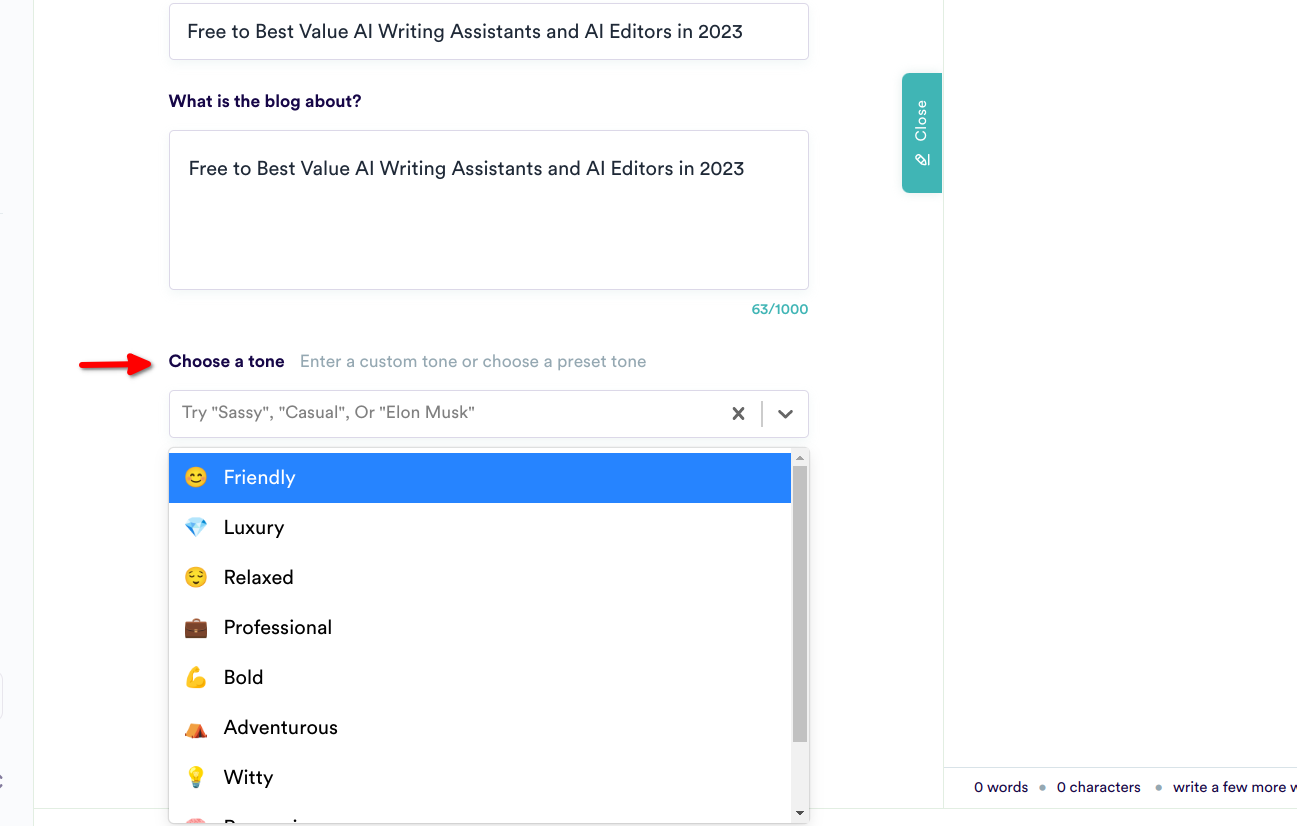Click the 63/1000 character counter

click(x=780, y=309)
